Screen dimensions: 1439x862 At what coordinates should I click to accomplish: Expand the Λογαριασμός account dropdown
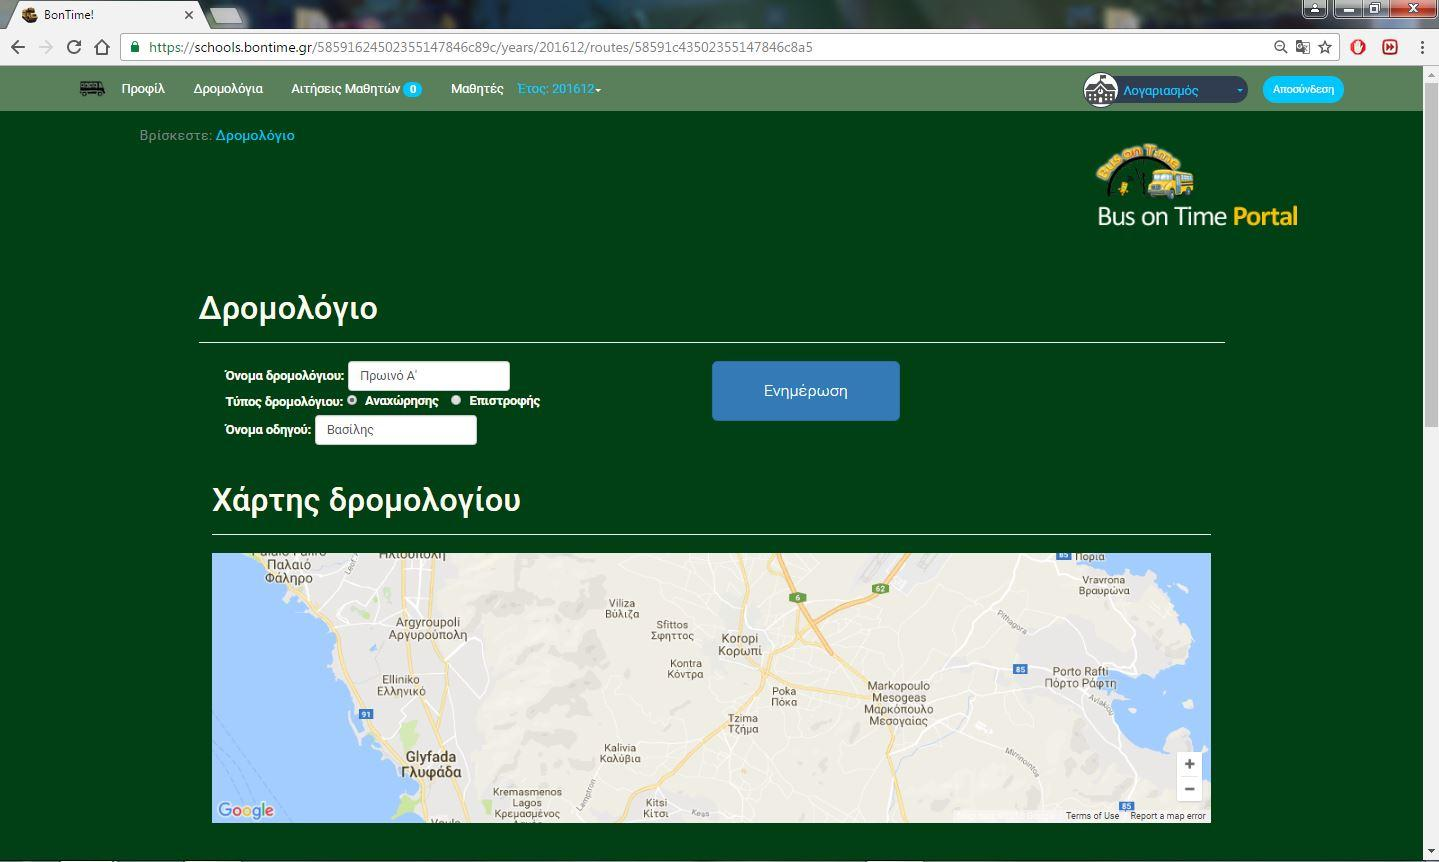(1184, 90)
